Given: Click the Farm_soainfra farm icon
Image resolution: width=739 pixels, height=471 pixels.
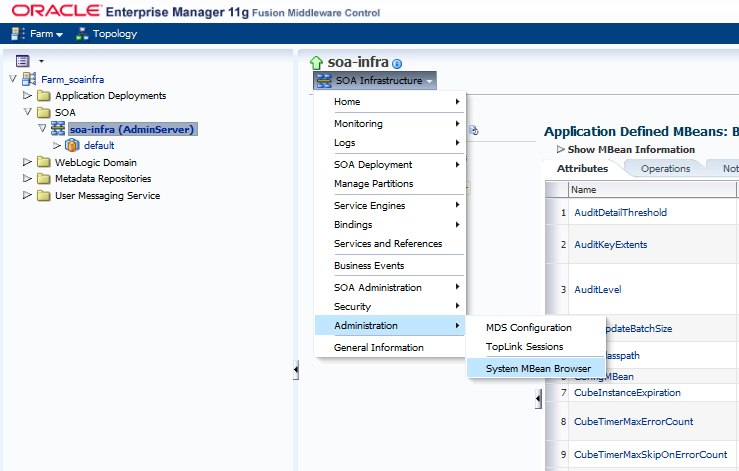Looking at the screenshot, I should coord(29,79).
